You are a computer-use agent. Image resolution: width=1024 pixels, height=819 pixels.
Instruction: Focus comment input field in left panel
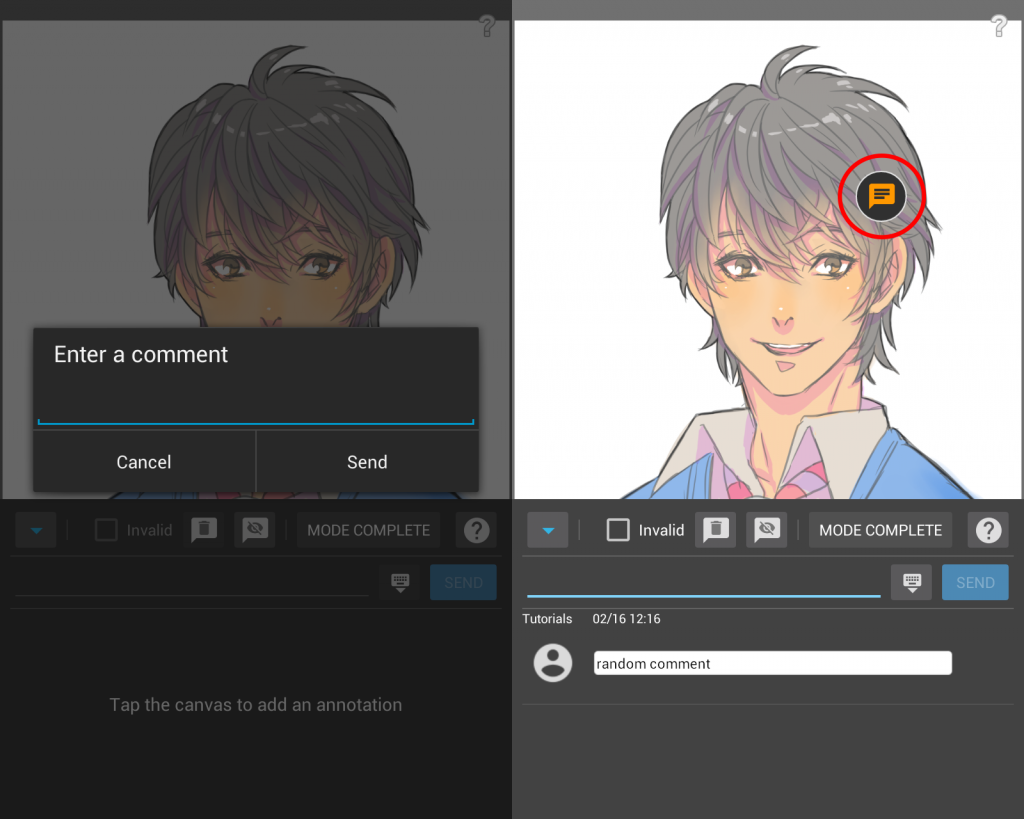pyautogui.click(x=192, y=582)
